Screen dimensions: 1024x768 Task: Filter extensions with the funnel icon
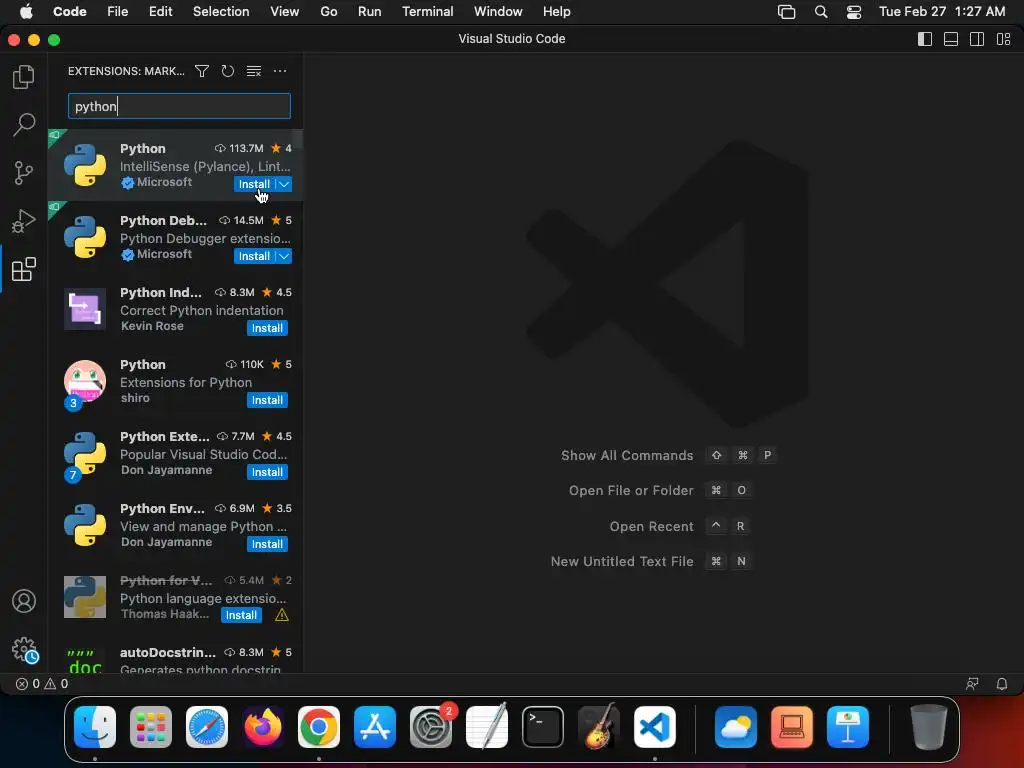coord(202,71)
